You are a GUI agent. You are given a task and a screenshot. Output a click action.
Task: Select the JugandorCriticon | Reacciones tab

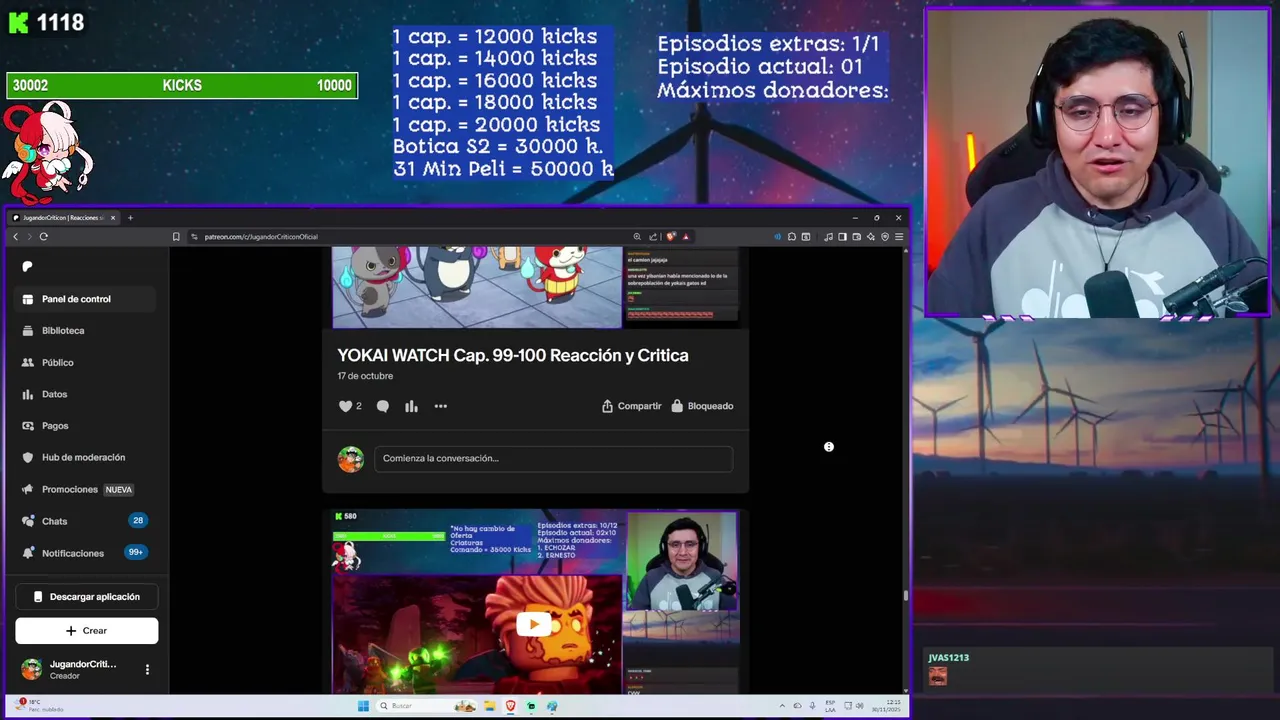point(62,218)
